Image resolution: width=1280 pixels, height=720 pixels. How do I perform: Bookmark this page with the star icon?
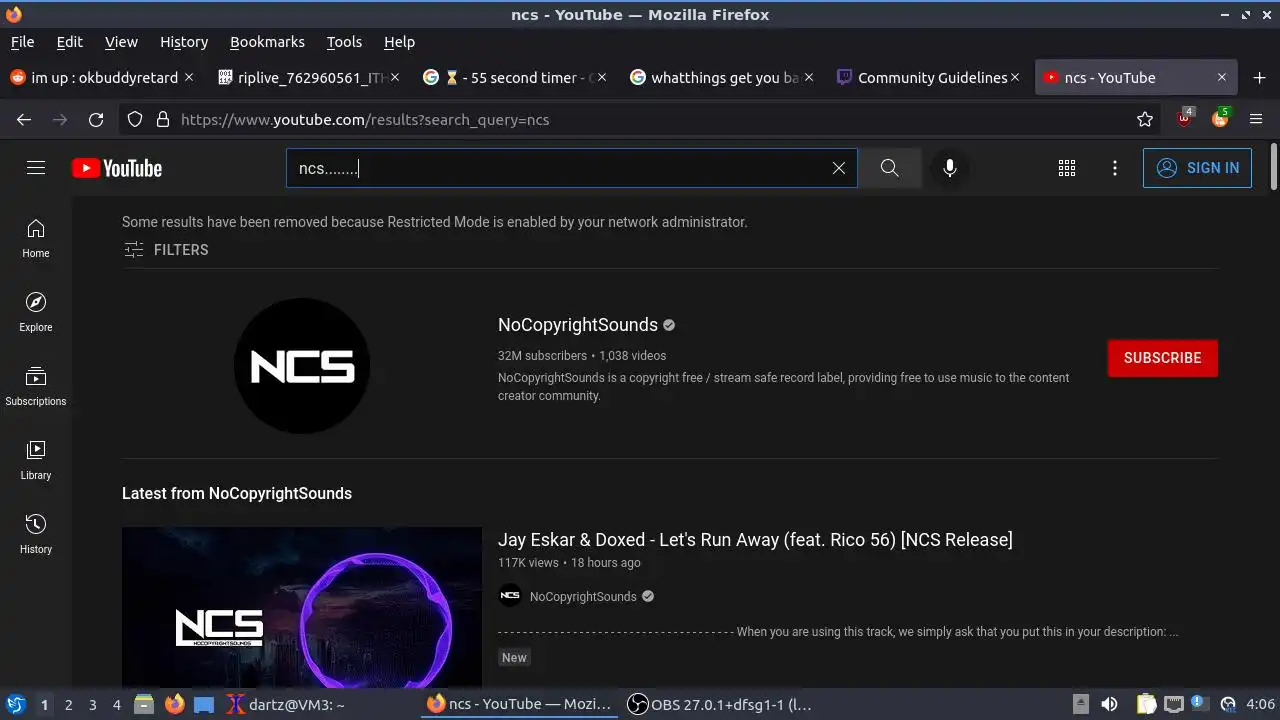tap(1145, 119)
